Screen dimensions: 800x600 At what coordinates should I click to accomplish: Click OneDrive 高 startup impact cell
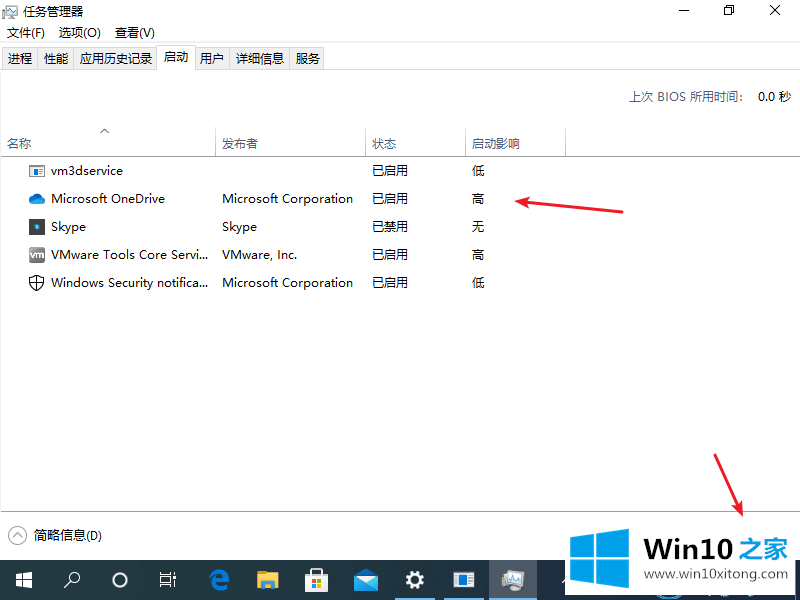(478, 198)
